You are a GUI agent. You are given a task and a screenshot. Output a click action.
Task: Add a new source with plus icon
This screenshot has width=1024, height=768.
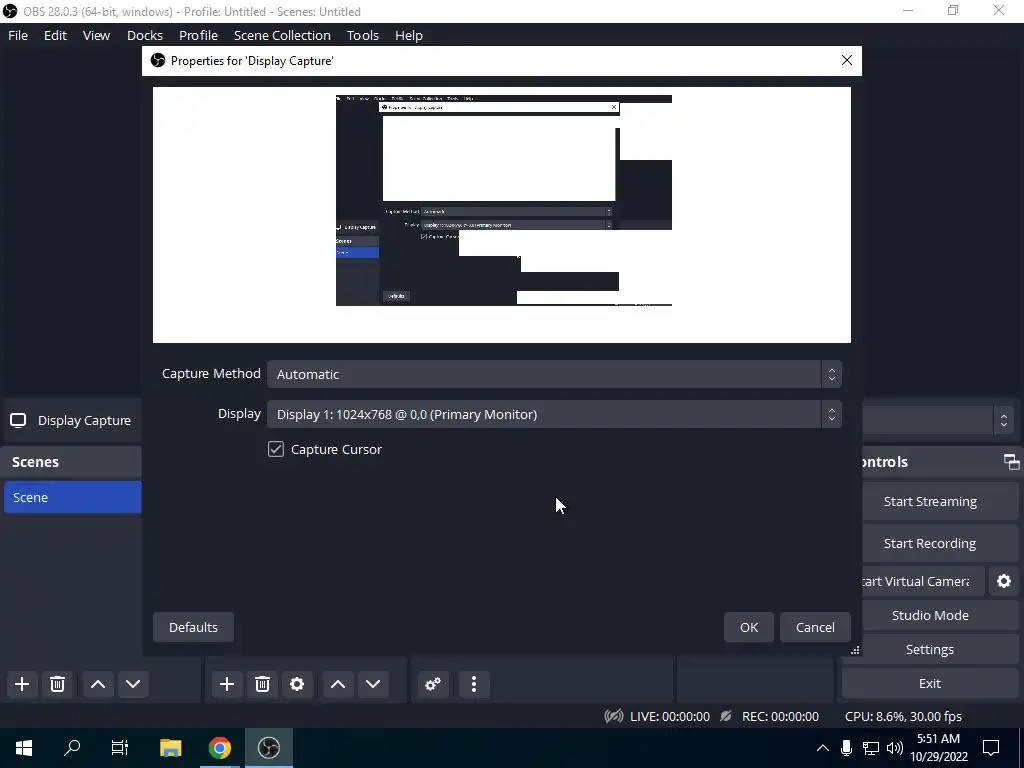pyautogui.click(x=227, y=684)
